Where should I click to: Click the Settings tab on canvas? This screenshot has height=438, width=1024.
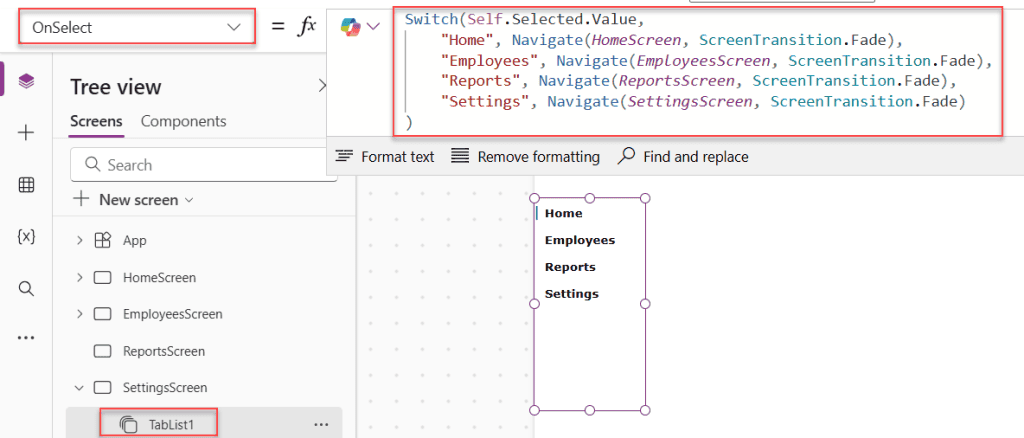coord(571,294)
